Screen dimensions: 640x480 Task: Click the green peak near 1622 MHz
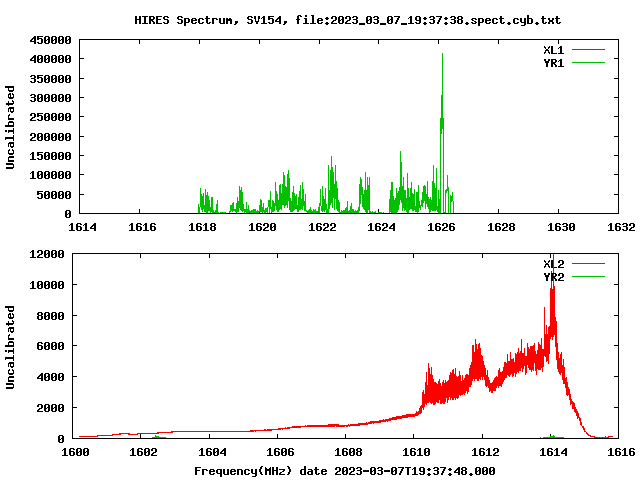332,184
